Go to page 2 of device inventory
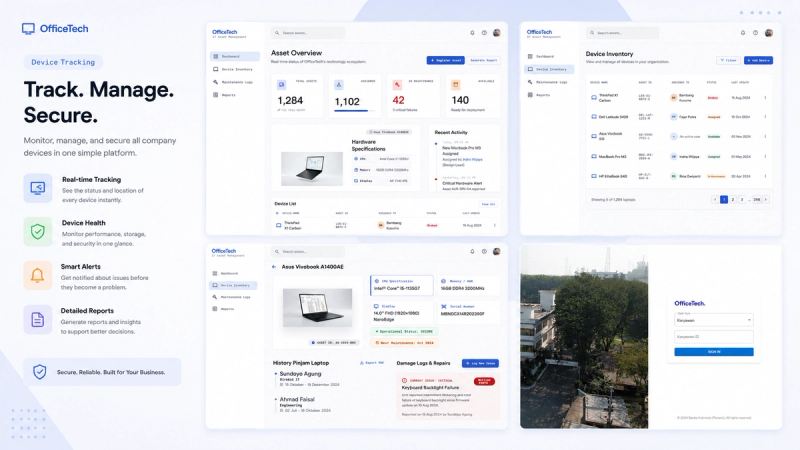This screenshot has width=800, height=450. pyautogui.click(x=733, y=199)
